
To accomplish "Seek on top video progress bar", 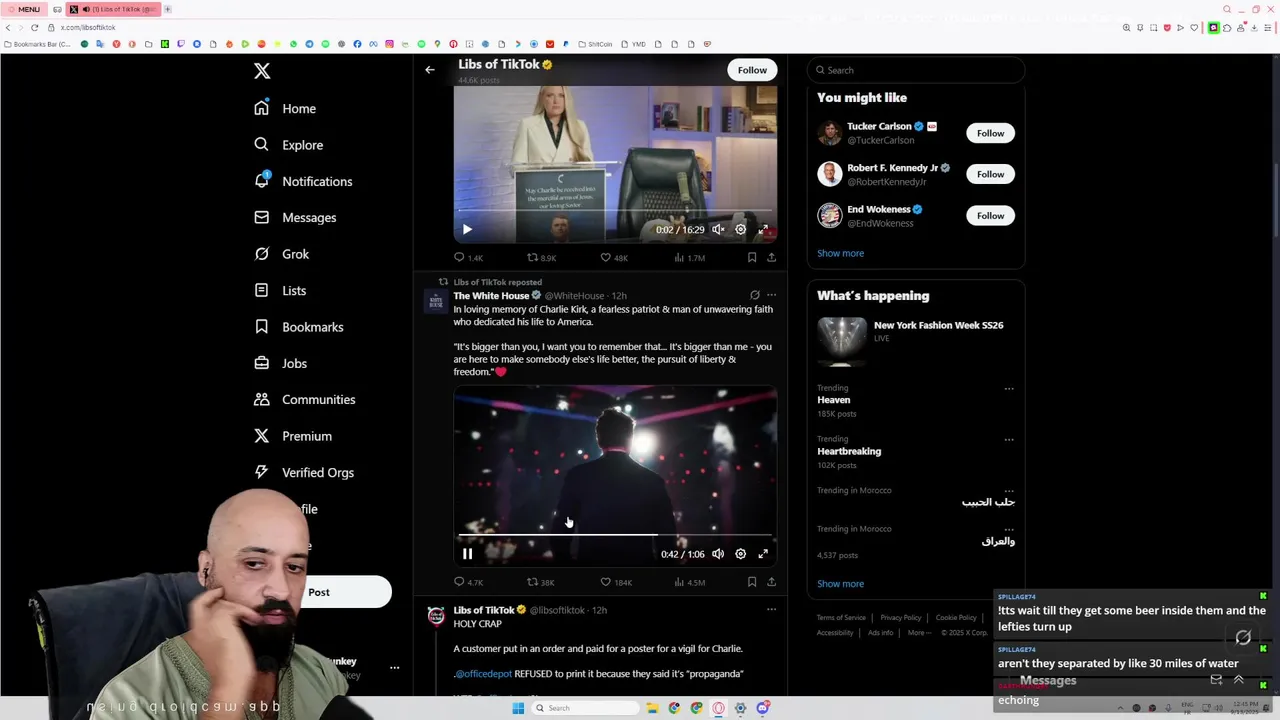I will tap(615, 211).
